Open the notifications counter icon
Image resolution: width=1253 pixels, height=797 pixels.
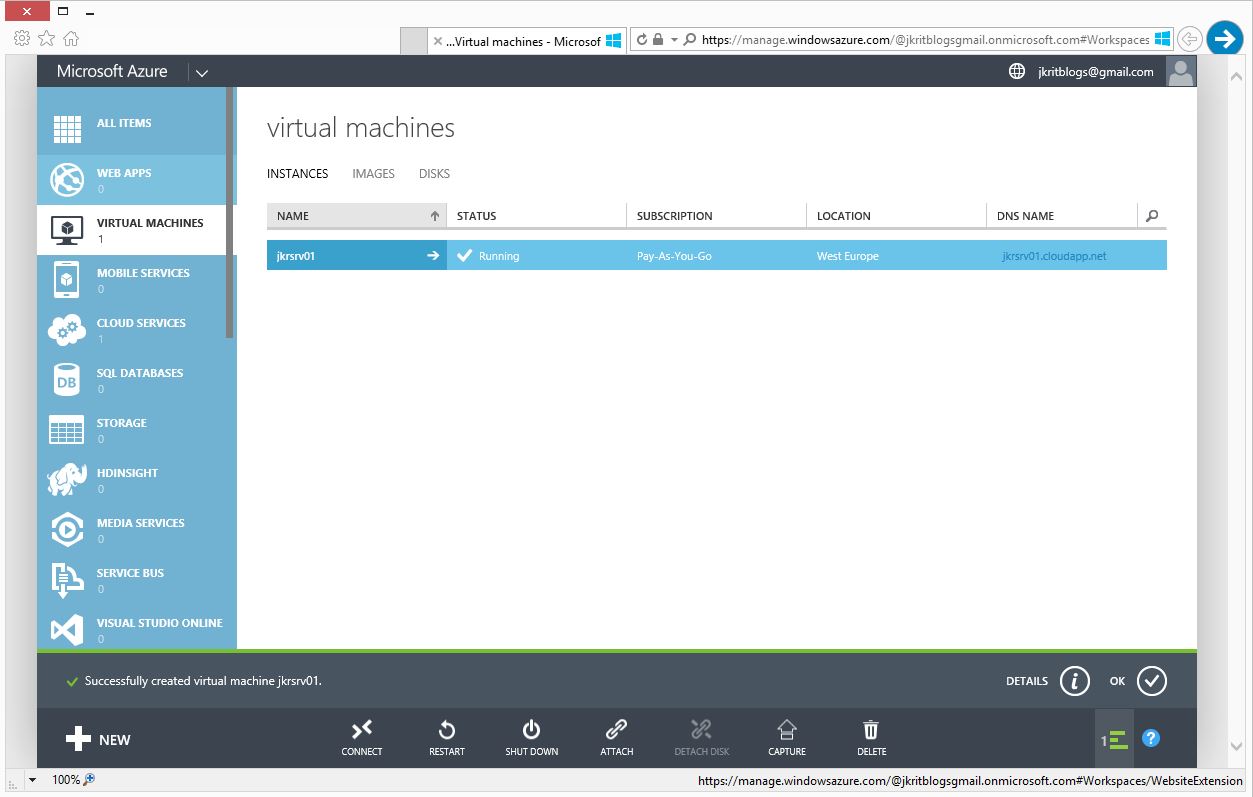(x=1115, y=740)
